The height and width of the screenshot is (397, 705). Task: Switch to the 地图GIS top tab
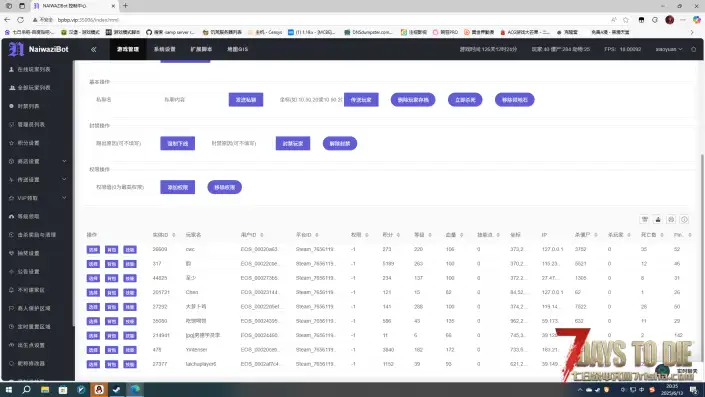[237, 49]
